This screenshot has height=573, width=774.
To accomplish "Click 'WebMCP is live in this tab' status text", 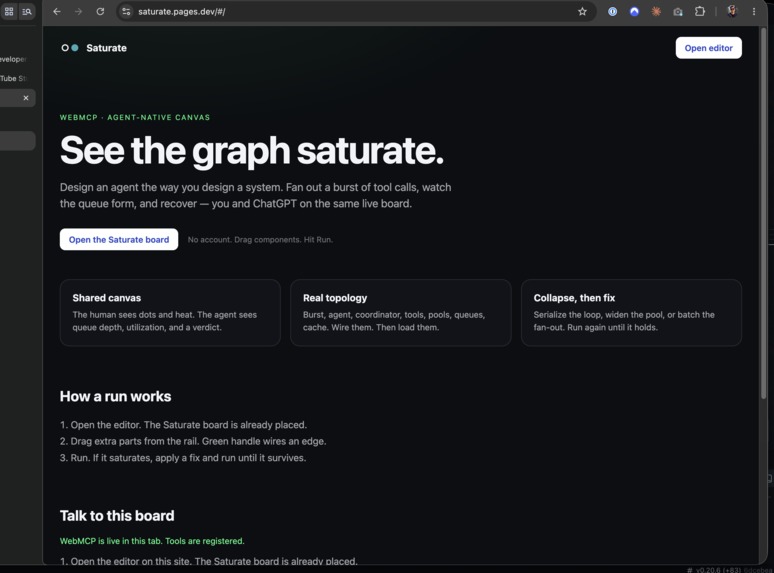I will (x=152, y=541).
